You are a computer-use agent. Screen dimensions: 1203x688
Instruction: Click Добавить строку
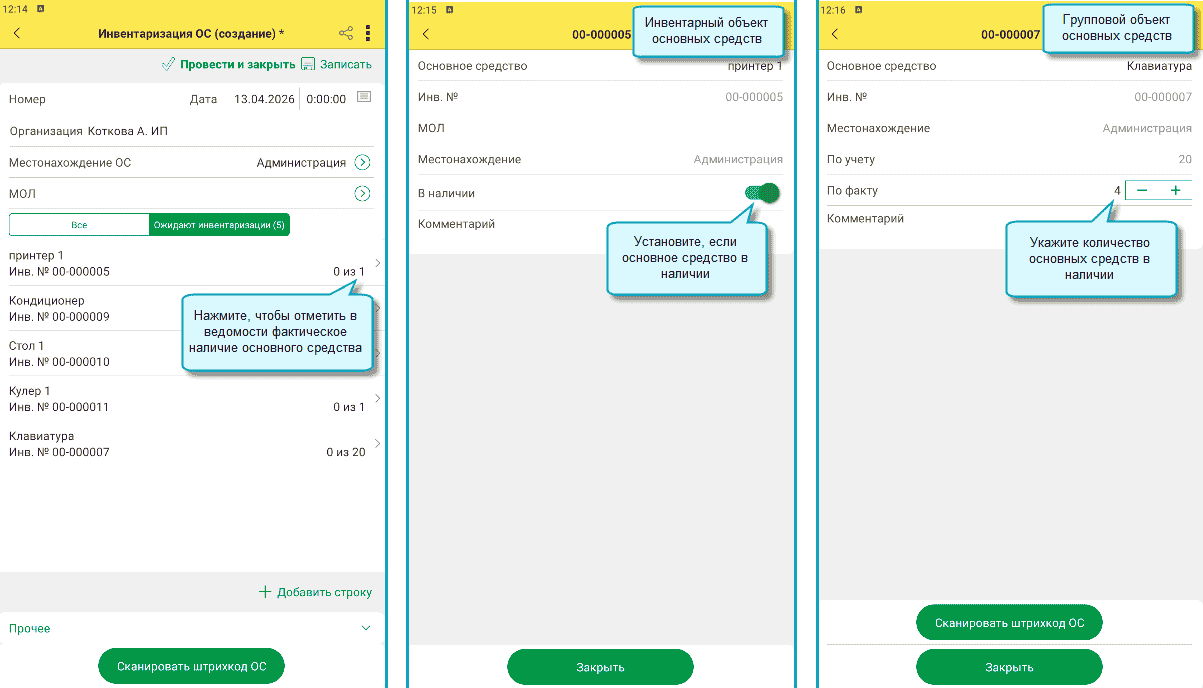[315, 592]
